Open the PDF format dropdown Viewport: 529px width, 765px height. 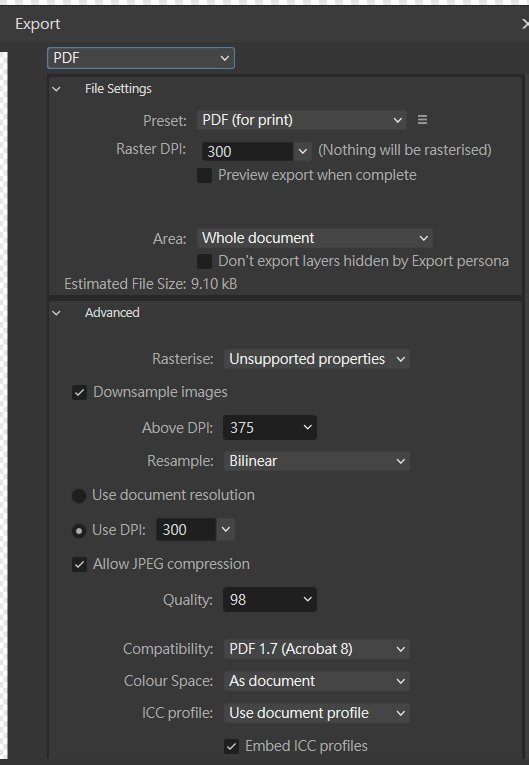pyautogui.click(x=141, y=58)
